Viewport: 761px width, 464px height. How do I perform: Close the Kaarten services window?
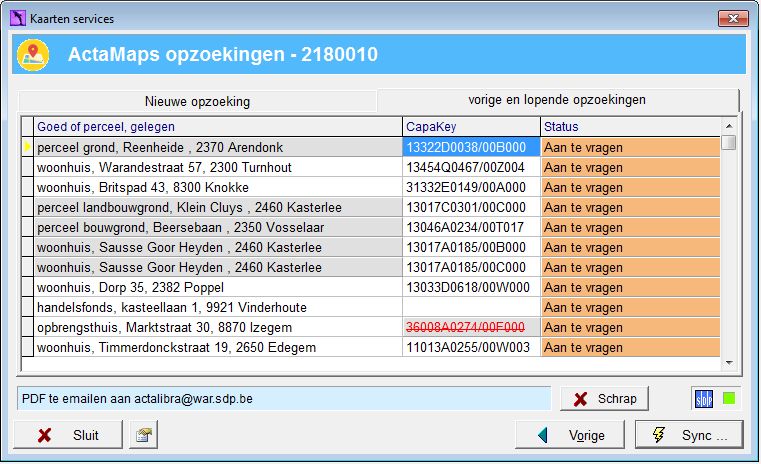coord(733,18)
